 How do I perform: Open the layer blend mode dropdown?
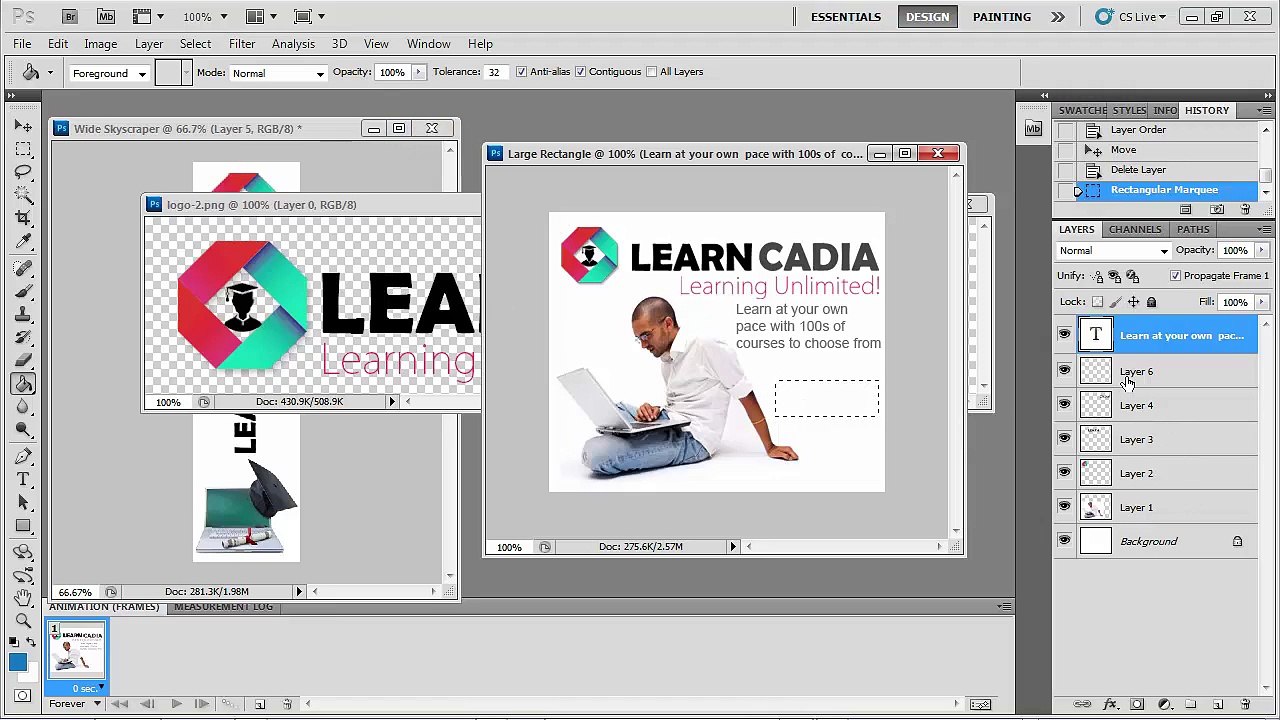coord(1114,251)
